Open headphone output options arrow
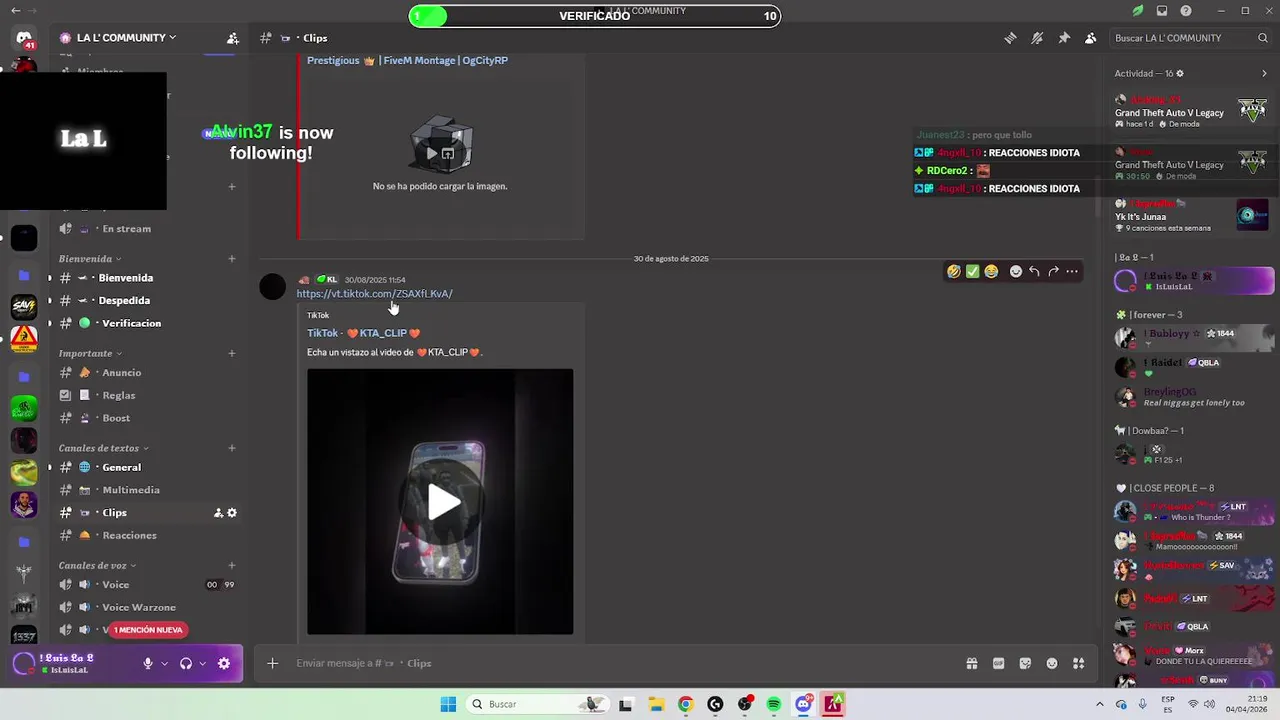 click(202, 663)
